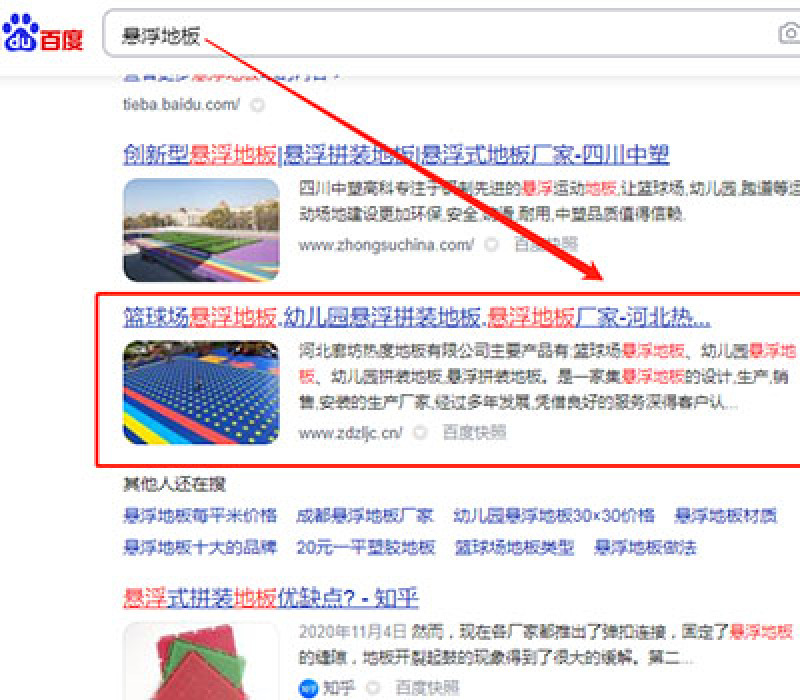Select related search 悬浮地板每平米价格
Screen dimensions: 800x700
[x=200, y=515]
